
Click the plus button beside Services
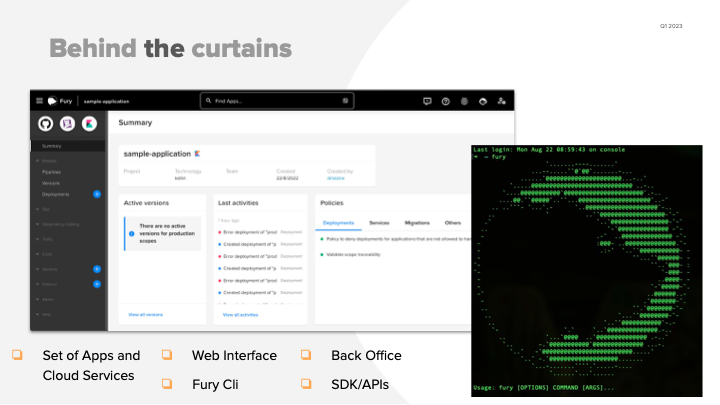[97, 269]
